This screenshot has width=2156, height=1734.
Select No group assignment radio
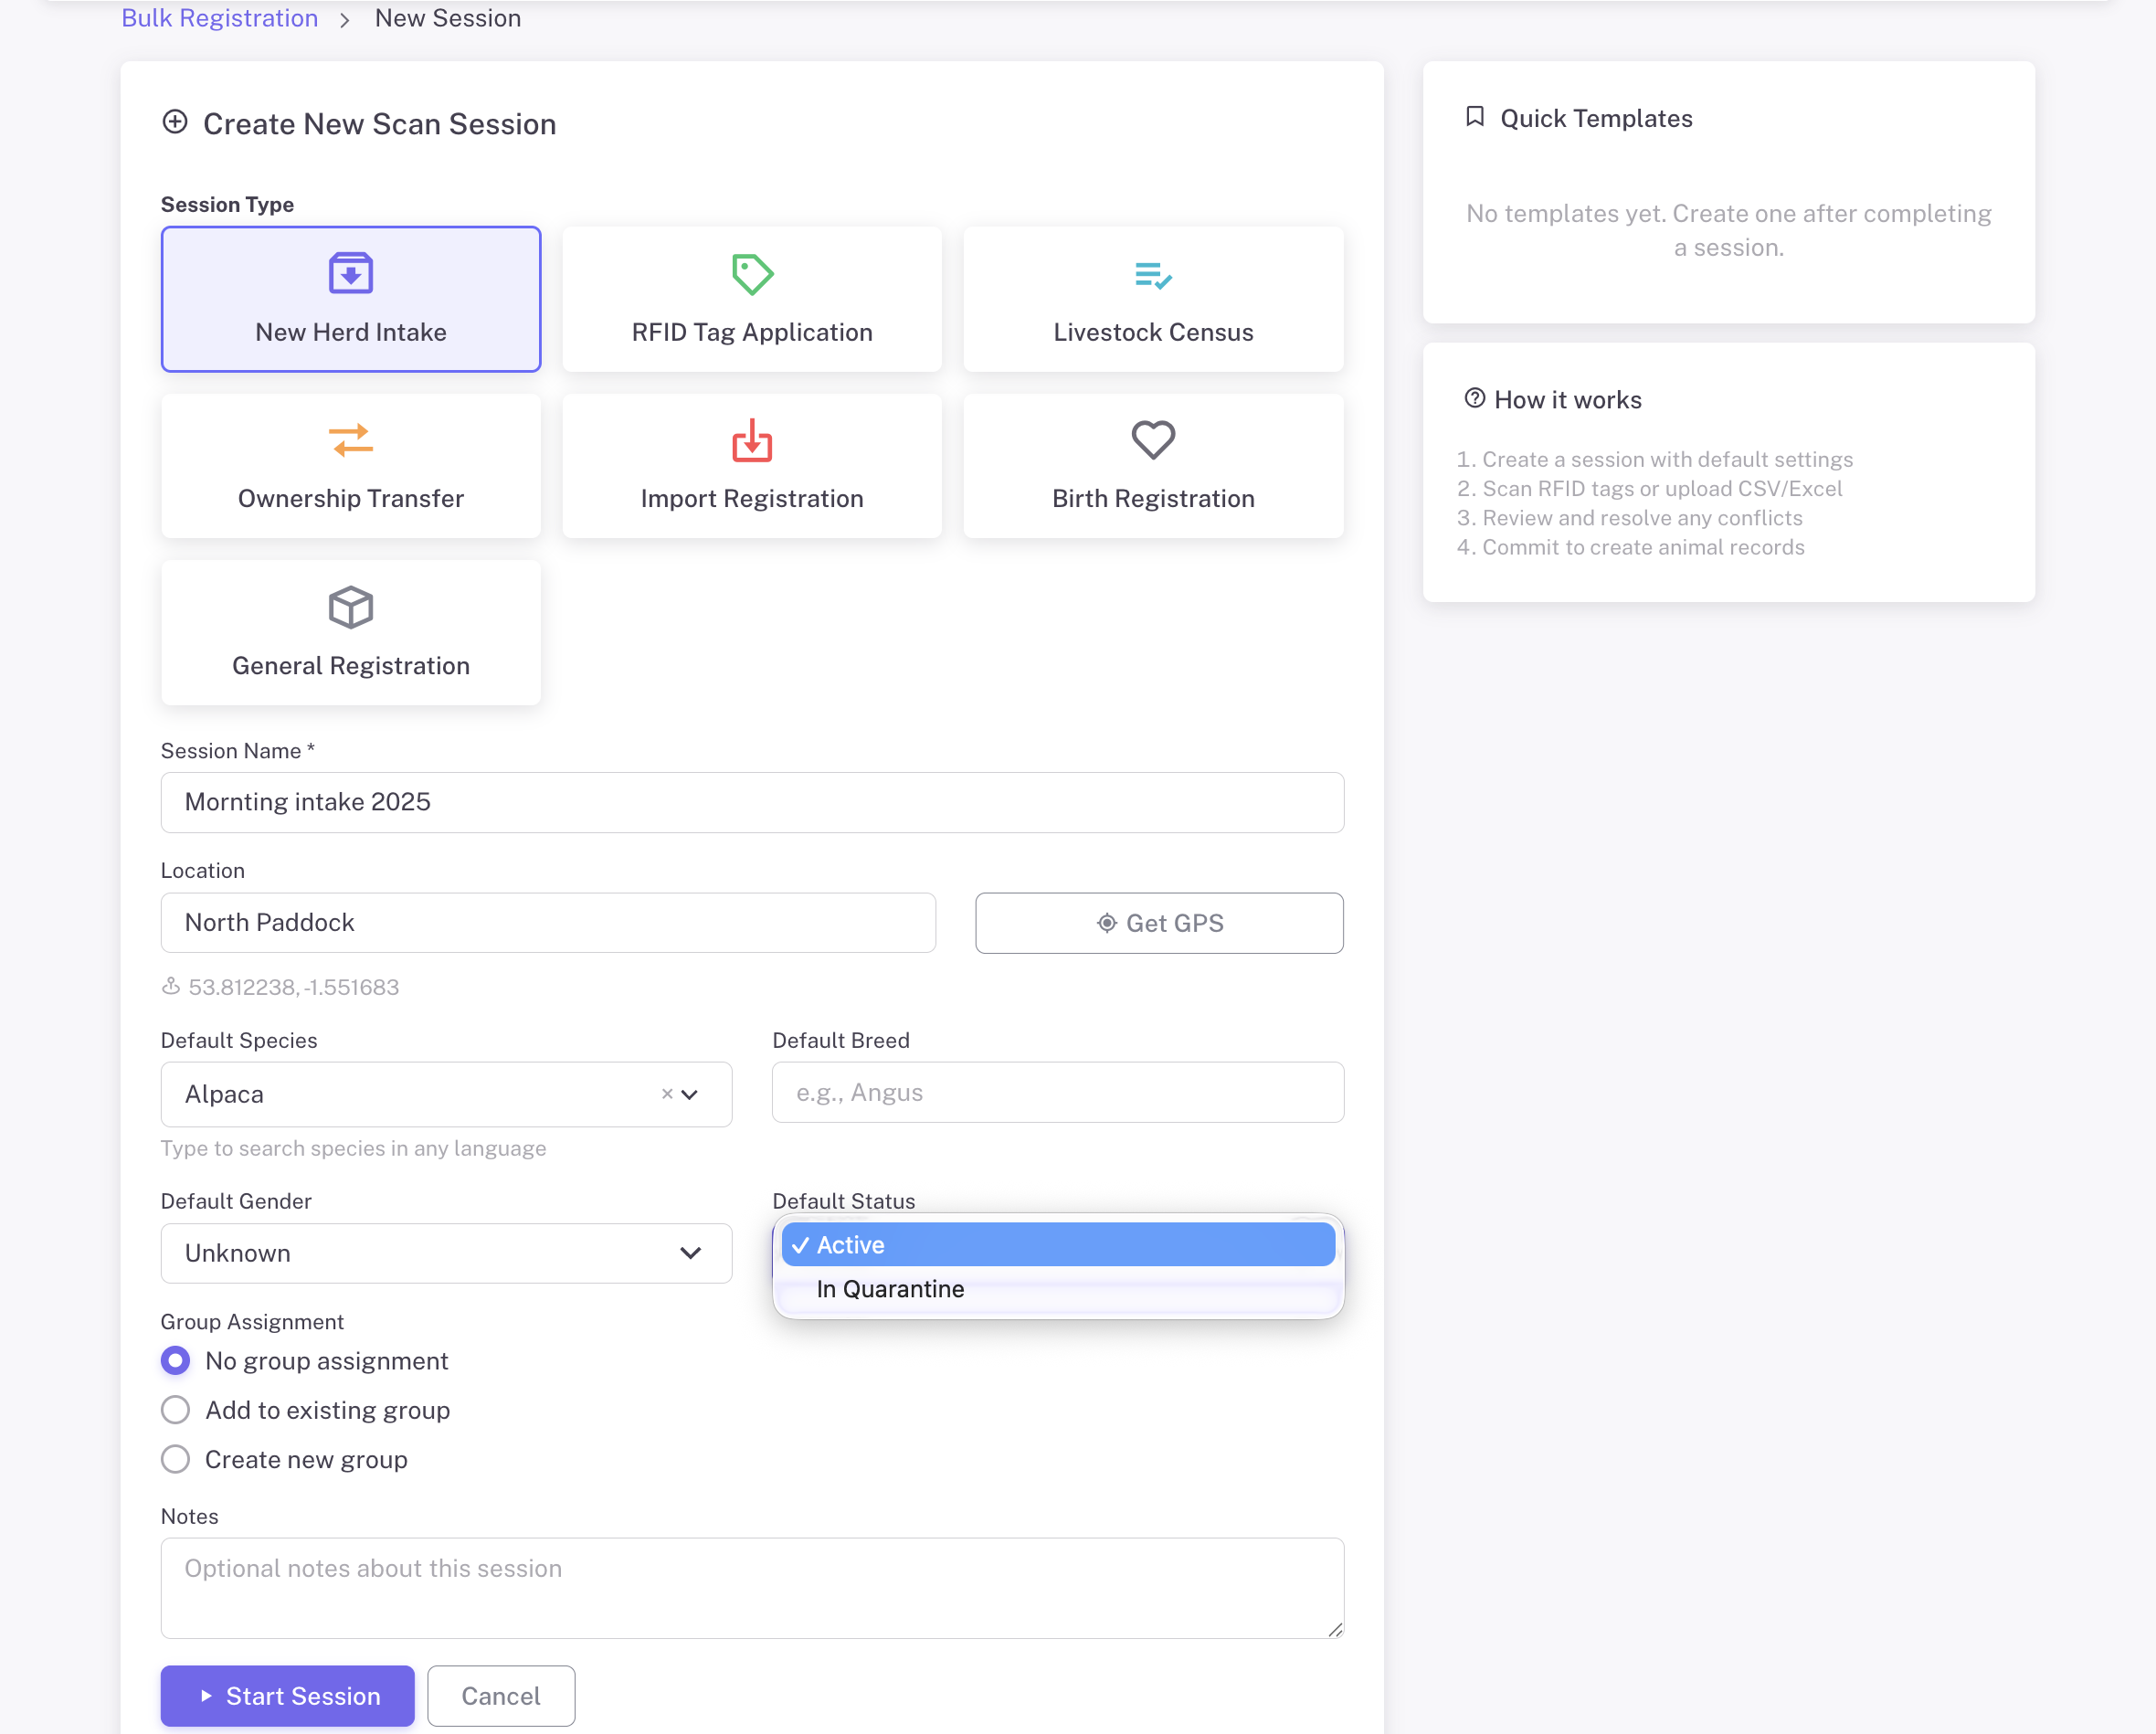pyautogui.click(x=176, y=1361)
